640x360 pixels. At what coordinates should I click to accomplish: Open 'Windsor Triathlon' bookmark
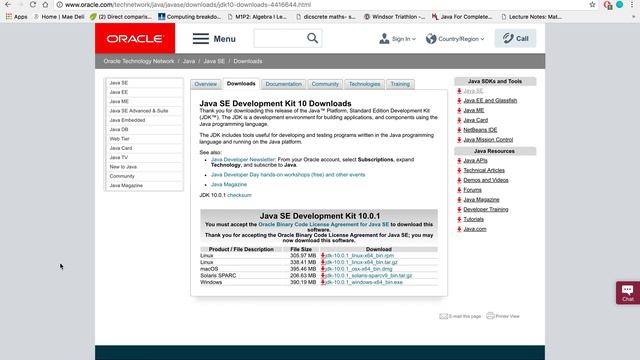coord(394,17)
